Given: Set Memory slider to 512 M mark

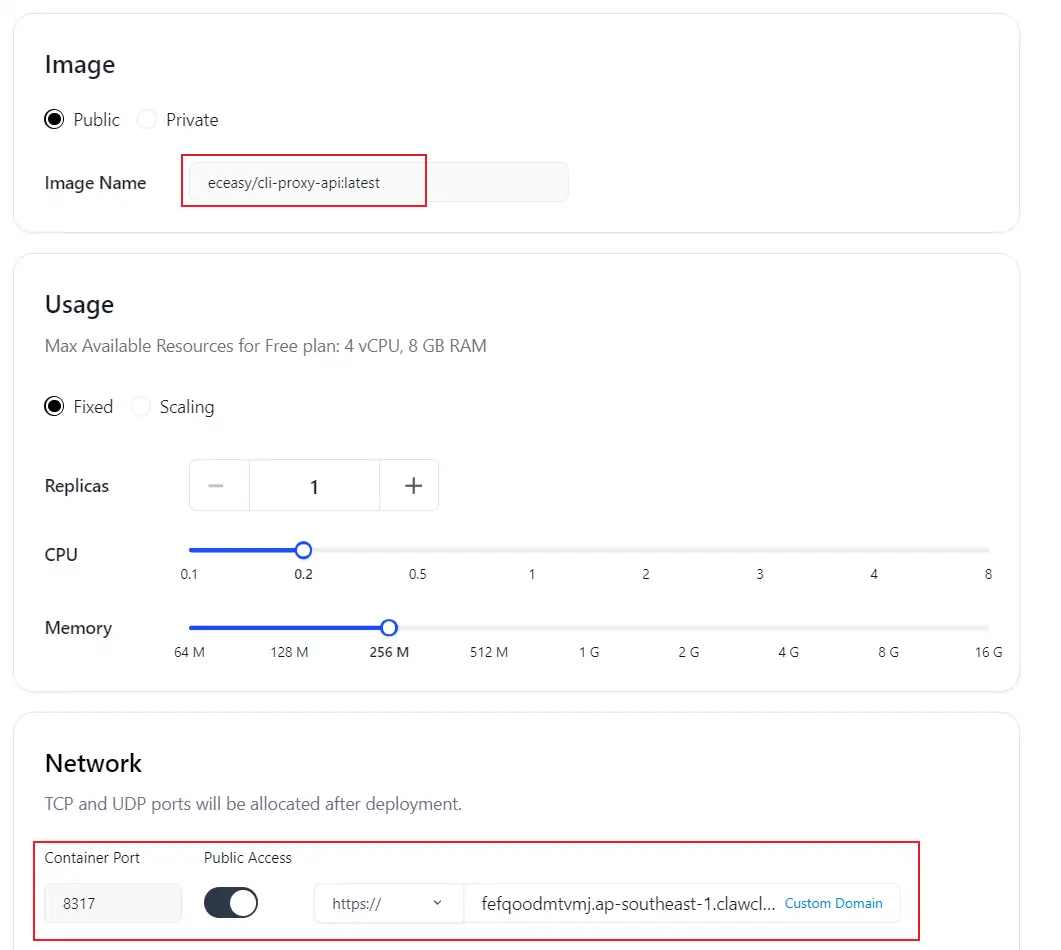Looking at the screenshot, I should click(x=489, y=628).
